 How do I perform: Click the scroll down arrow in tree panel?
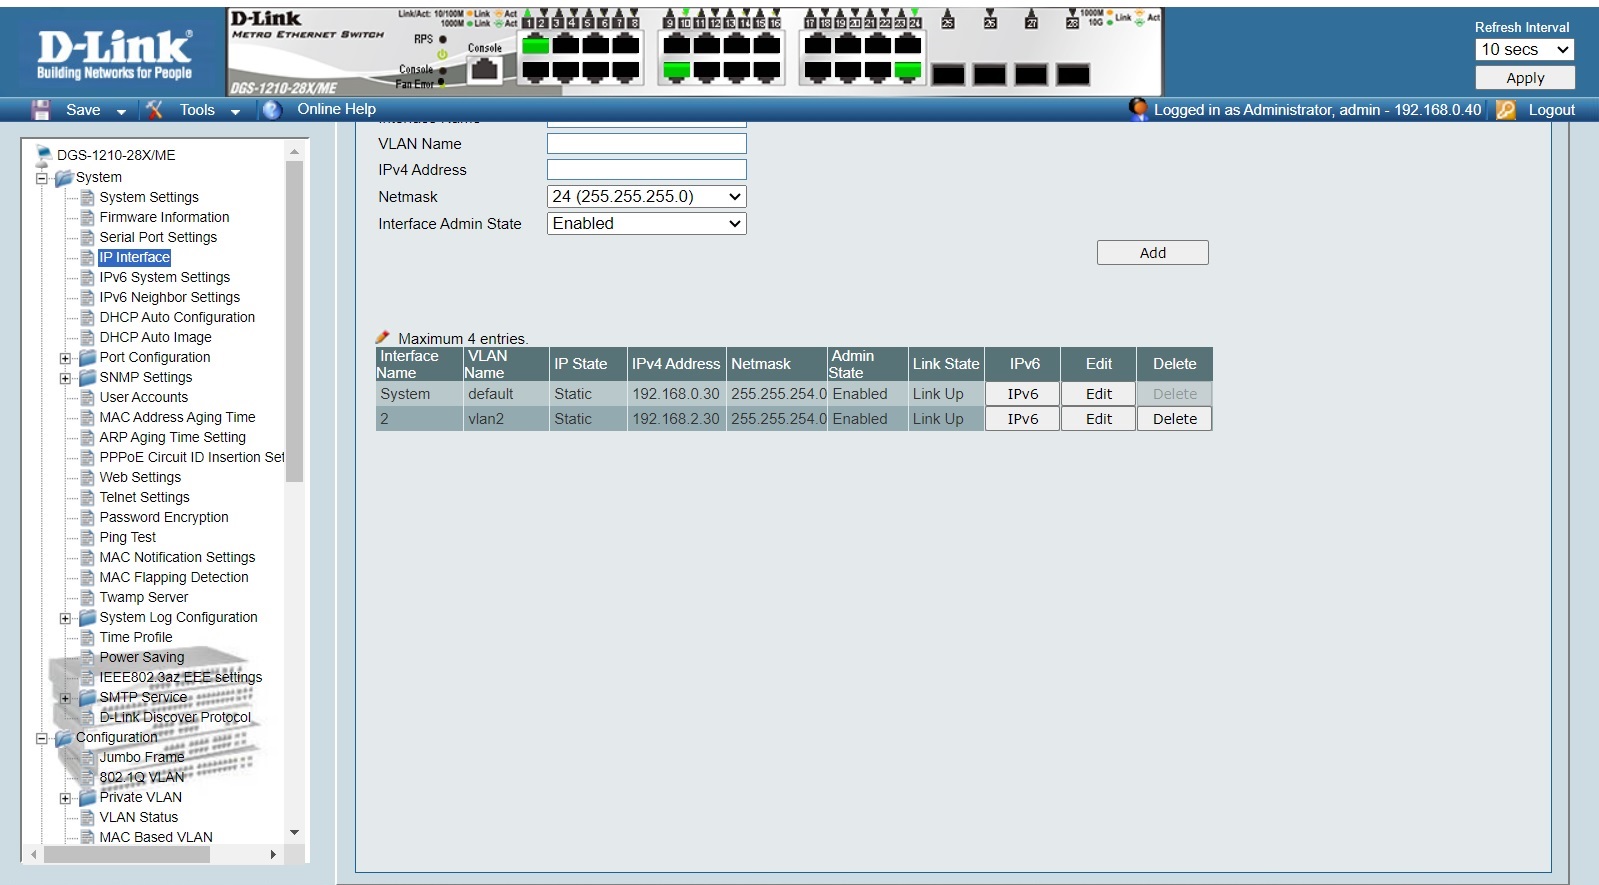click(x=294, y=832)
